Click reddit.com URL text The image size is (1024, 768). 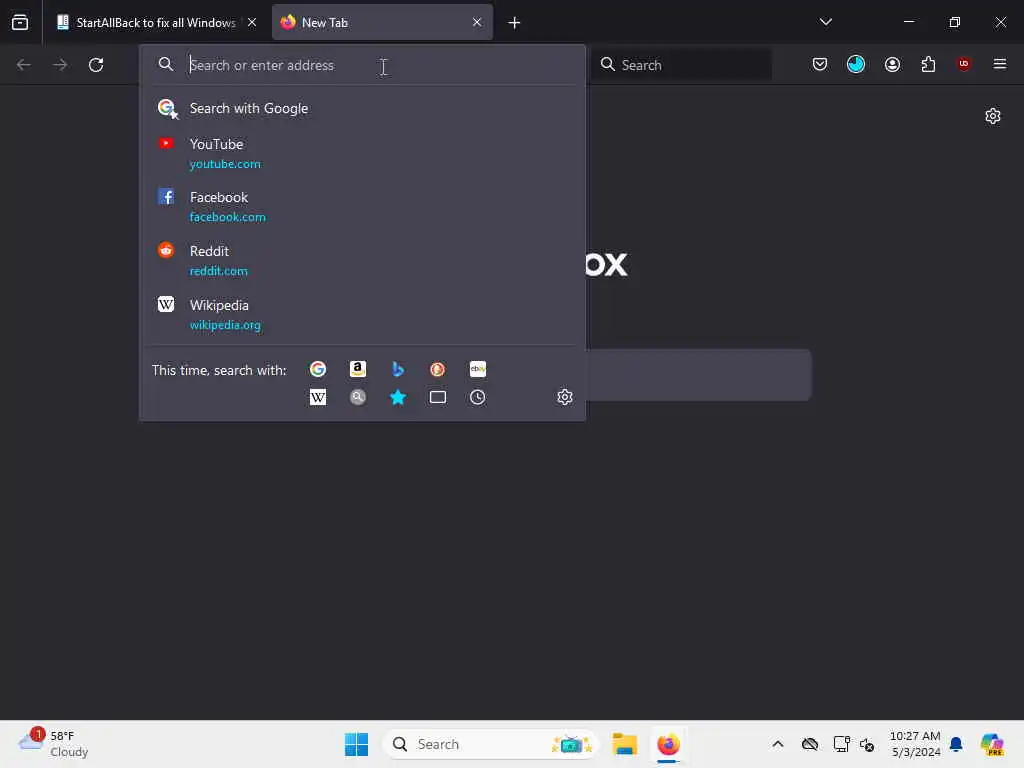tap(218, 271)
